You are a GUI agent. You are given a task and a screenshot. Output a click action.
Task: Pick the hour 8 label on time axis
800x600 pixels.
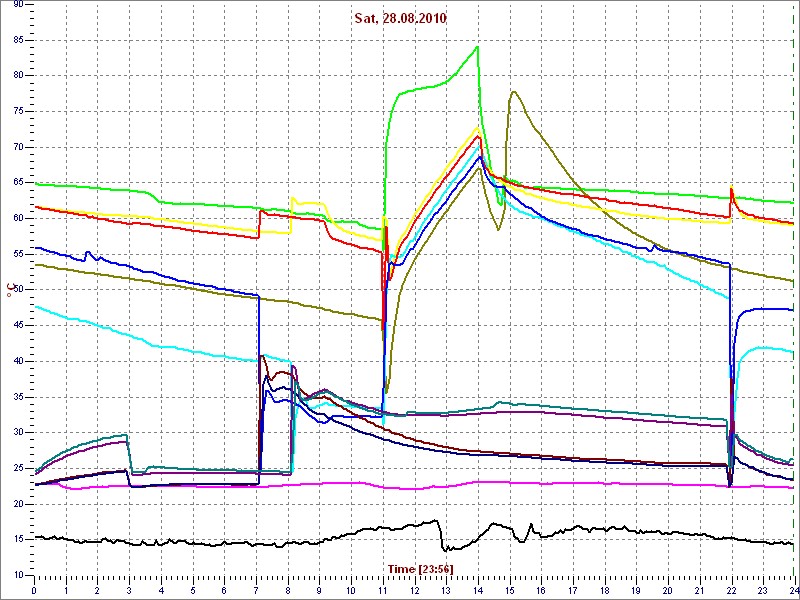[287, 589]
